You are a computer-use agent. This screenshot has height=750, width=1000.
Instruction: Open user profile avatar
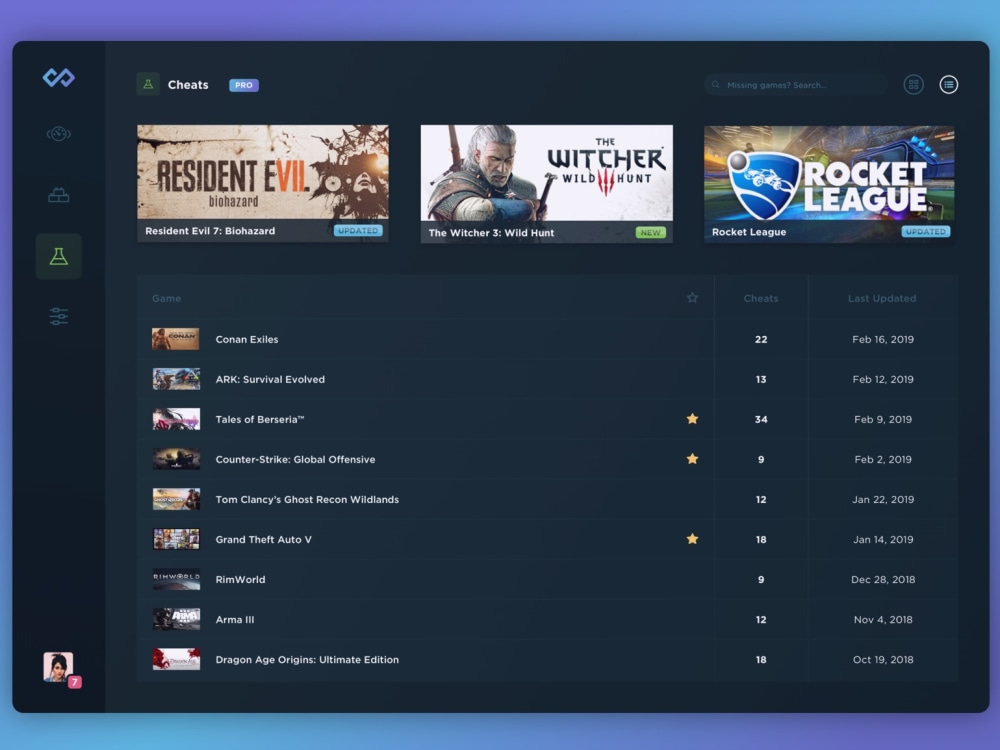[58, 667]
